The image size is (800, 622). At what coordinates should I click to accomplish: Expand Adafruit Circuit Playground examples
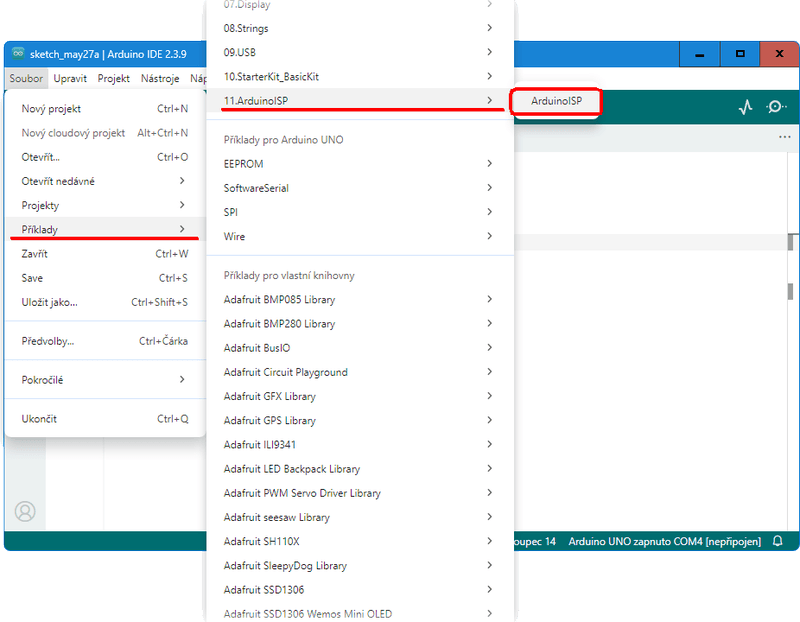360,372
